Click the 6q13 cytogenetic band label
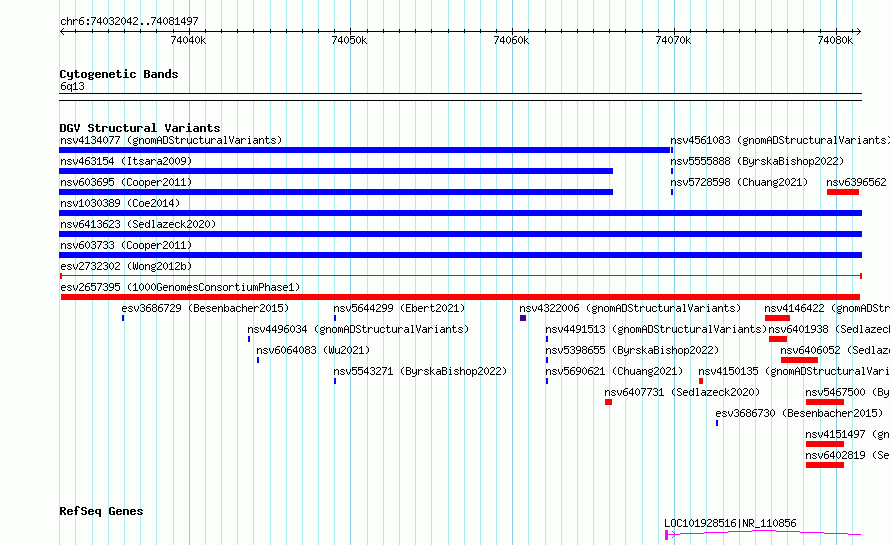 point(72,86)
